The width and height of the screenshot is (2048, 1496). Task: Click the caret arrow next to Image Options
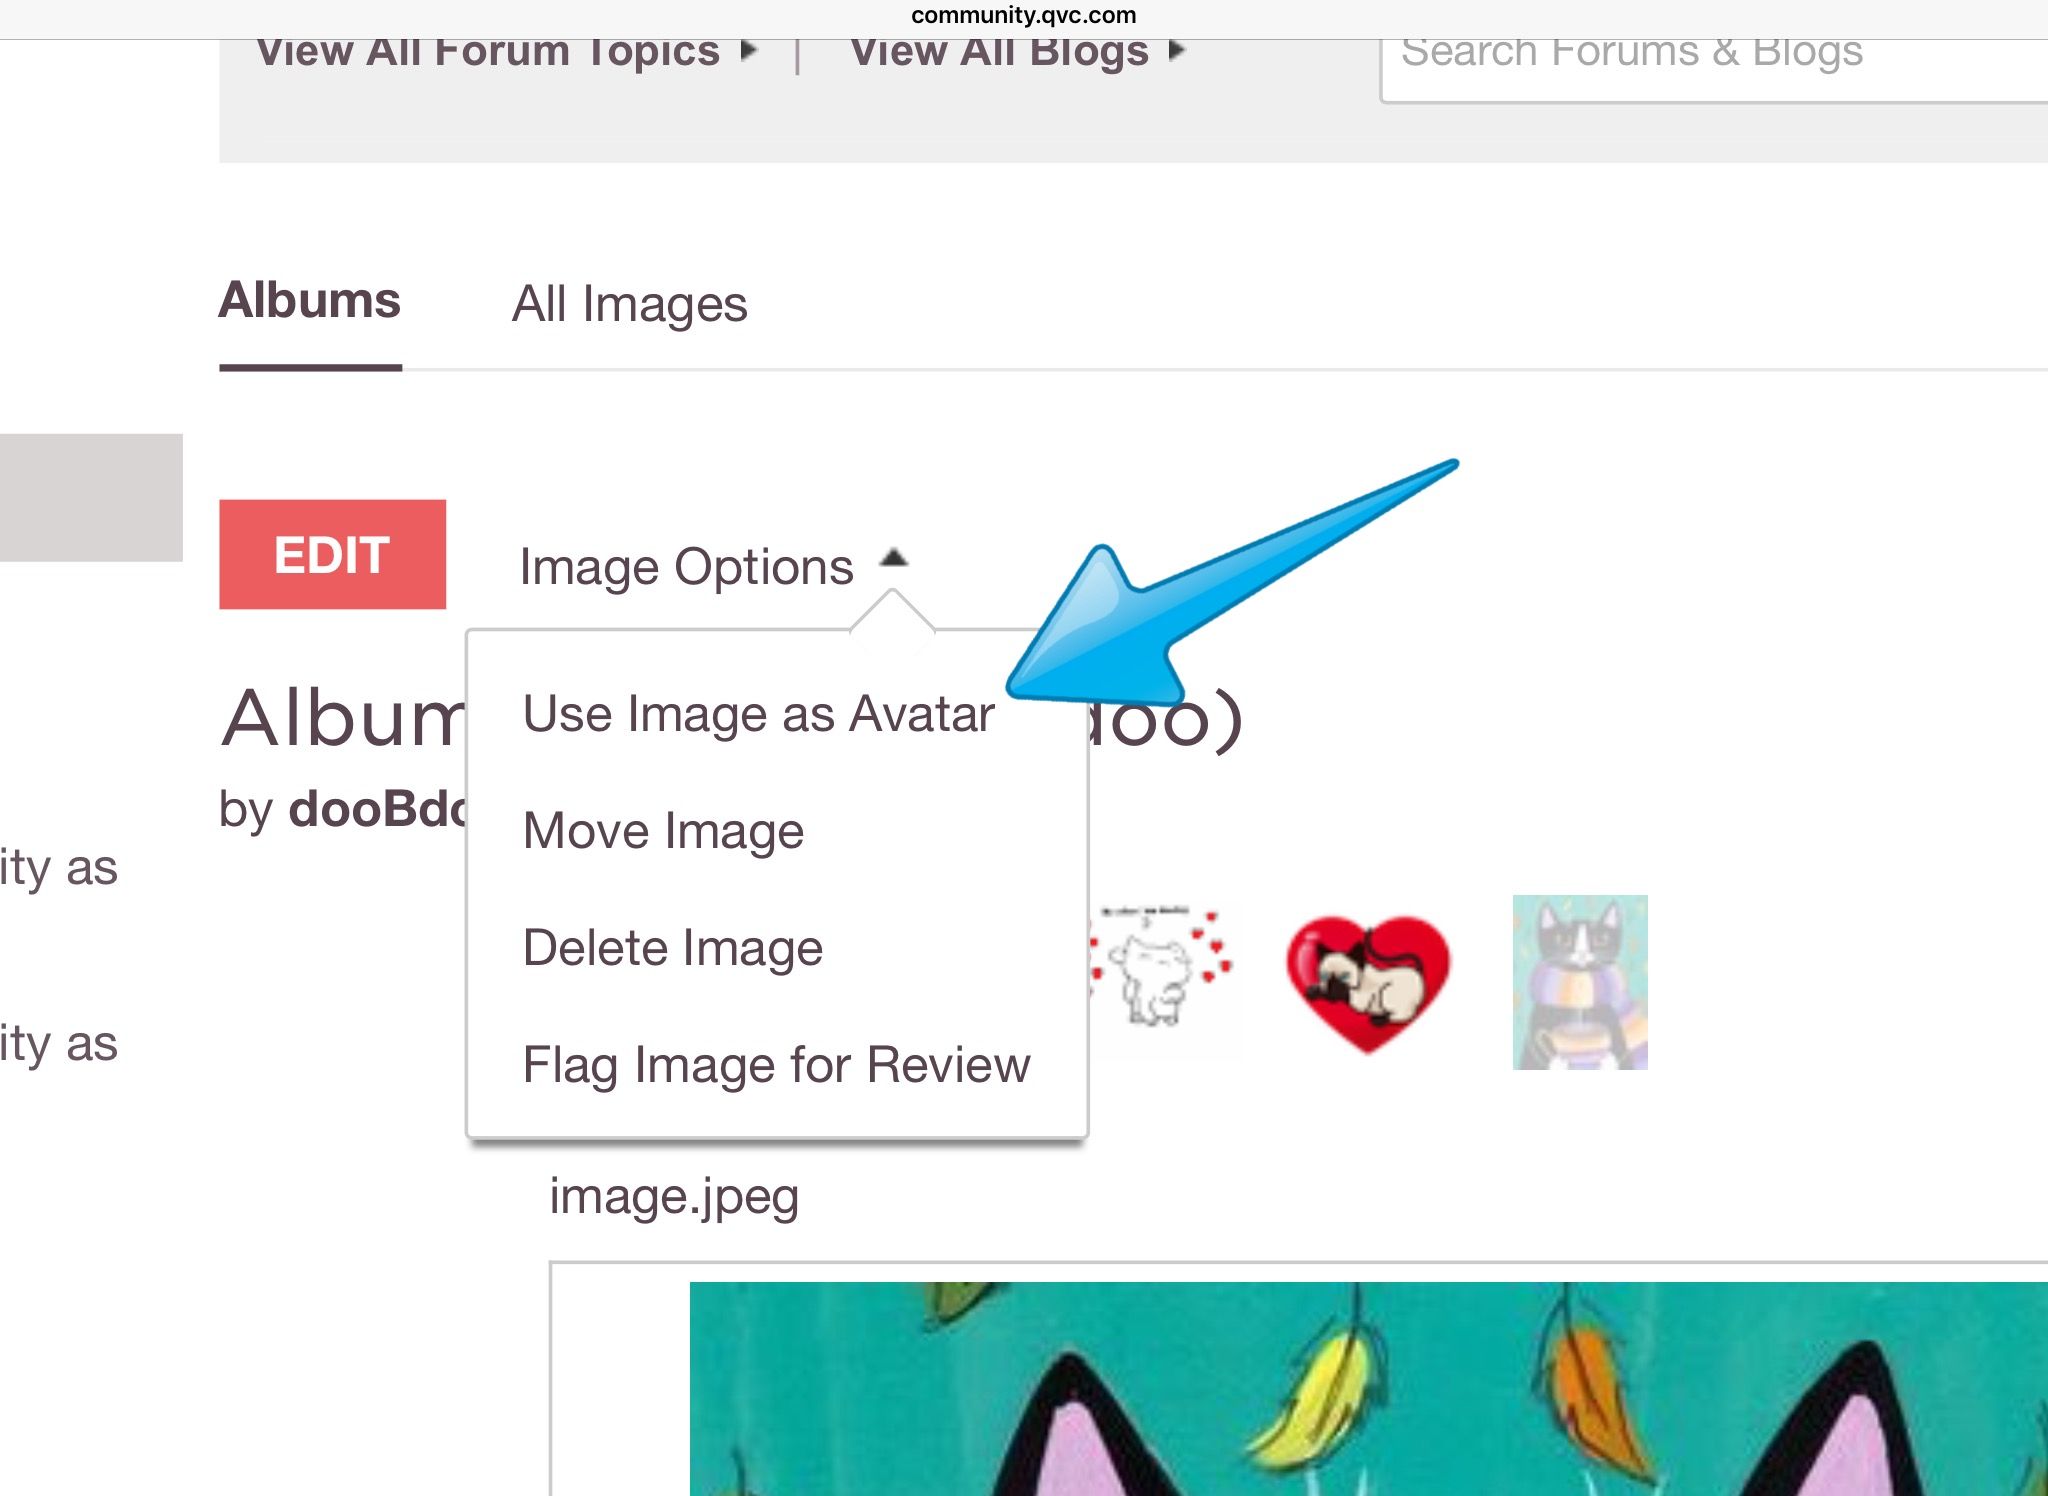pyautogui.click(x=893, y=558)
